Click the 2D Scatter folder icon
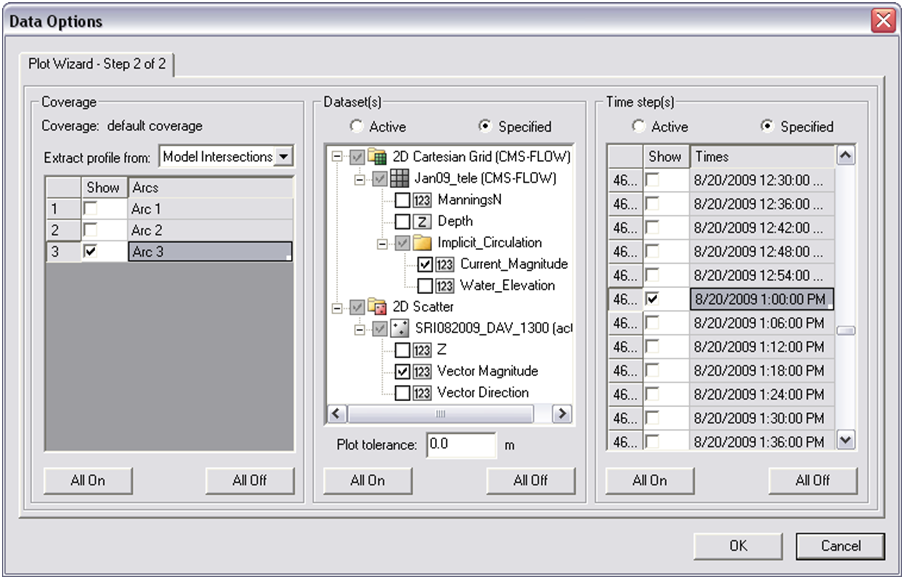Image resolution: width=904 pixels, height=579 pixels. 377,307
